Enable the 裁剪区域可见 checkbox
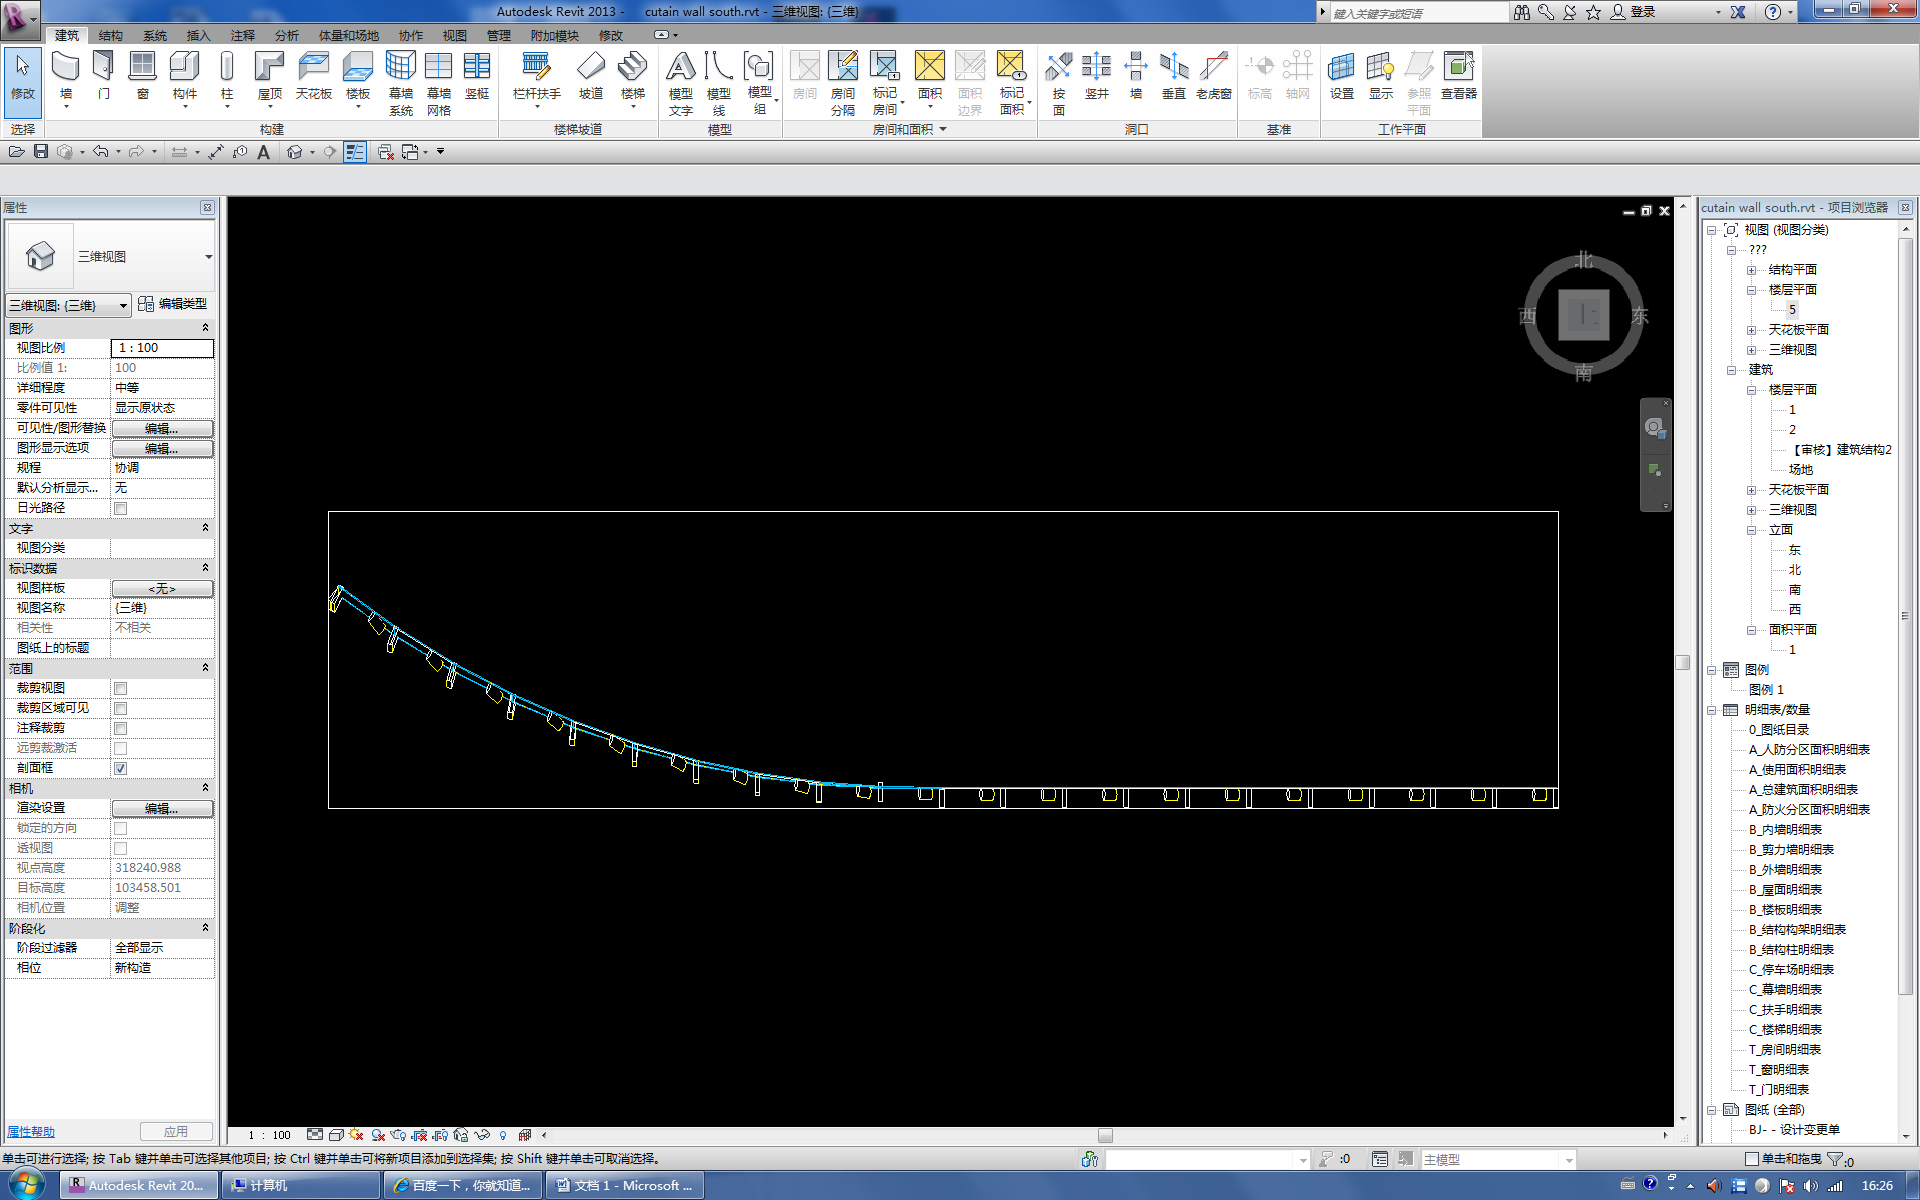This screenshot has height=1200, width=1920. tap(120, 708)
